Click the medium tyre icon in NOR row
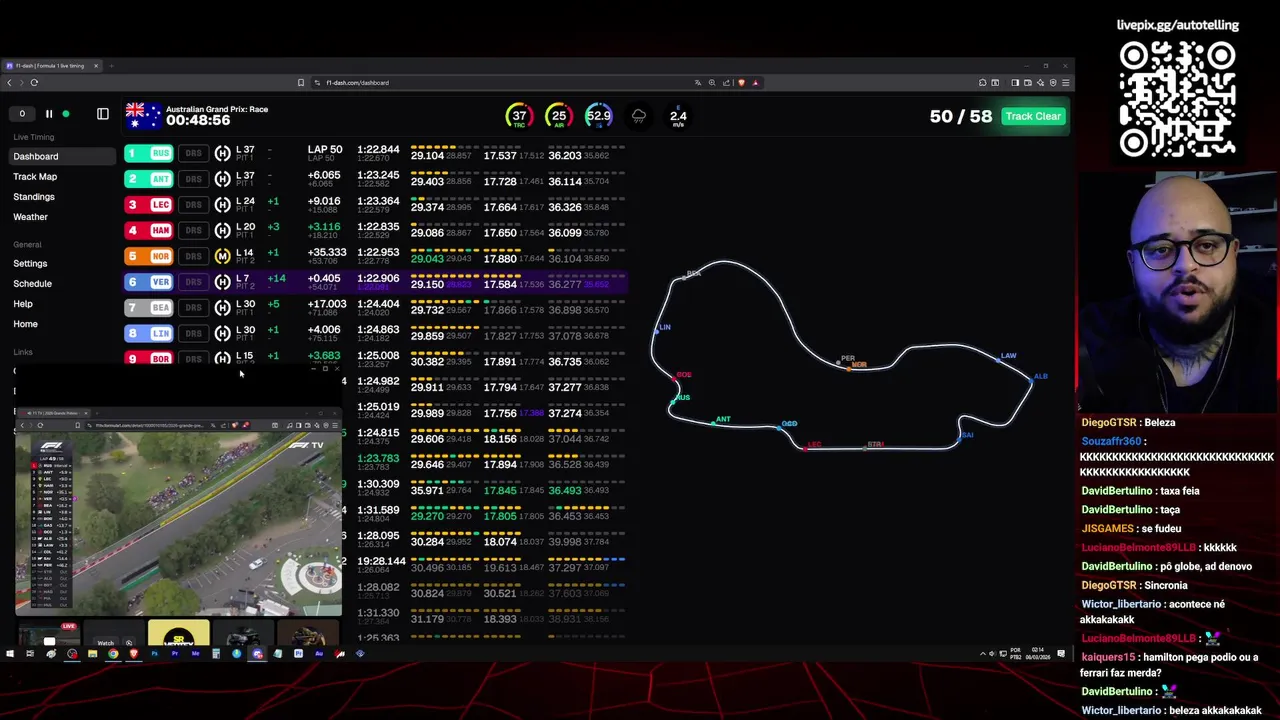 pyautogui.click(x=223, y=256)
